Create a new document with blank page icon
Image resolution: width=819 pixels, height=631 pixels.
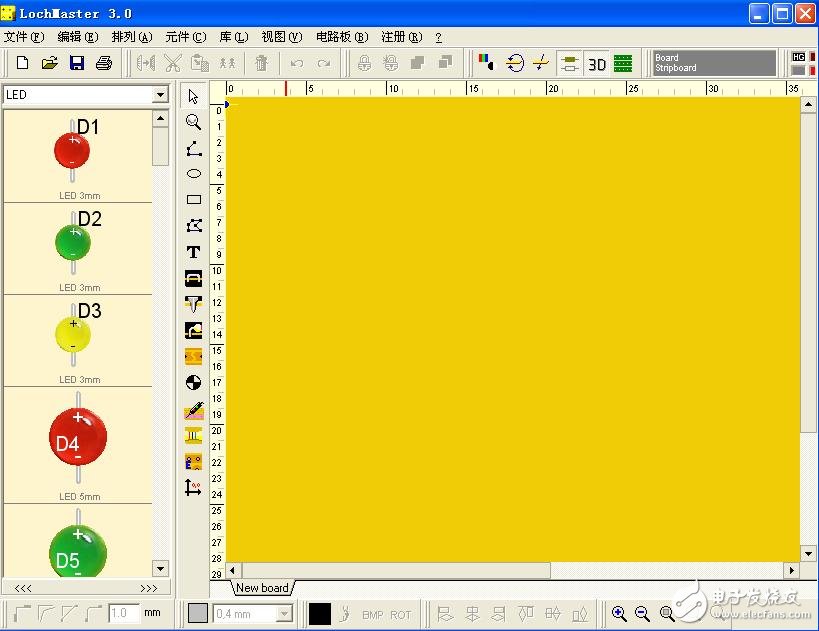[x=23, y=63]
